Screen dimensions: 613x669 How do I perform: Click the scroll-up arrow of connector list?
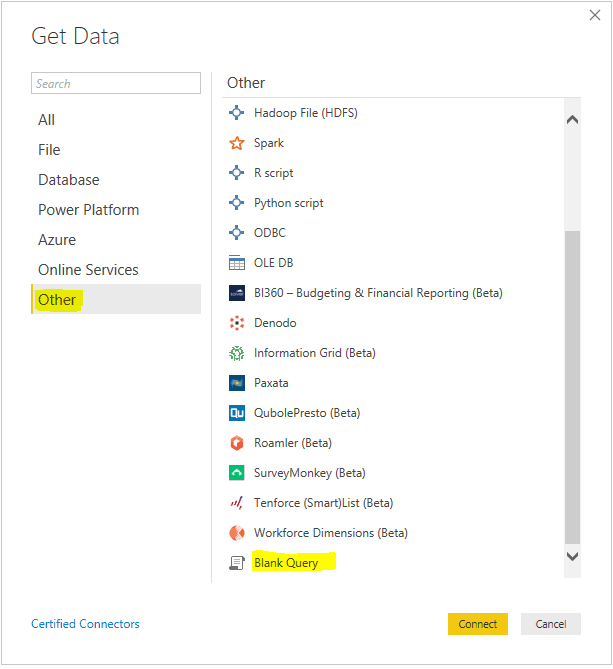(x=572, y=120)
